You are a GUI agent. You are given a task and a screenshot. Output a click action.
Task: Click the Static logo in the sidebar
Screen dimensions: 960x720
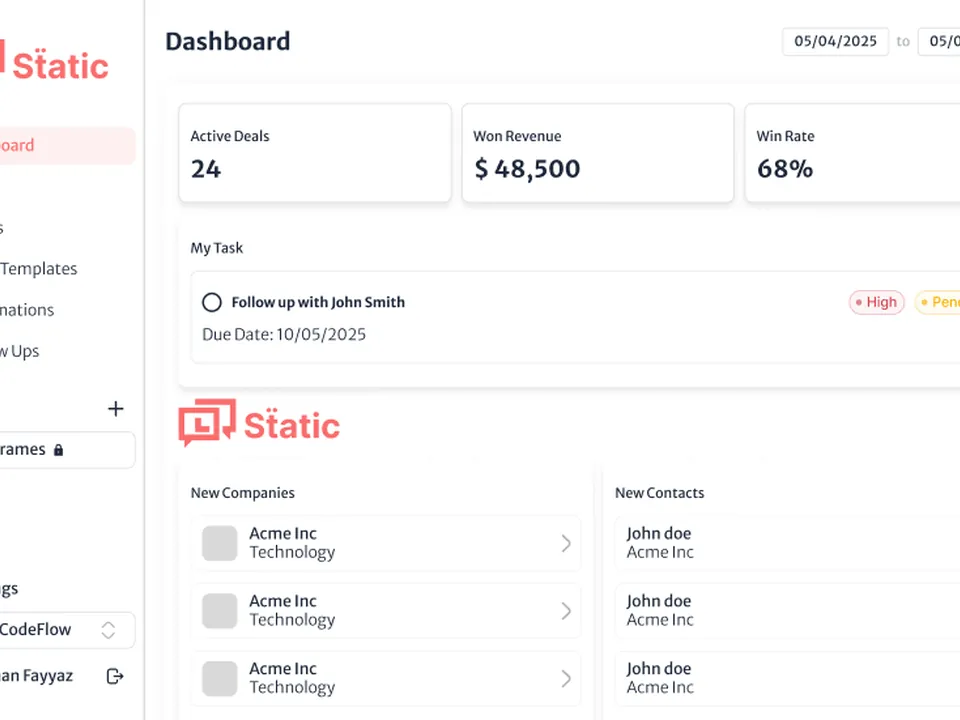pos(54,64)
